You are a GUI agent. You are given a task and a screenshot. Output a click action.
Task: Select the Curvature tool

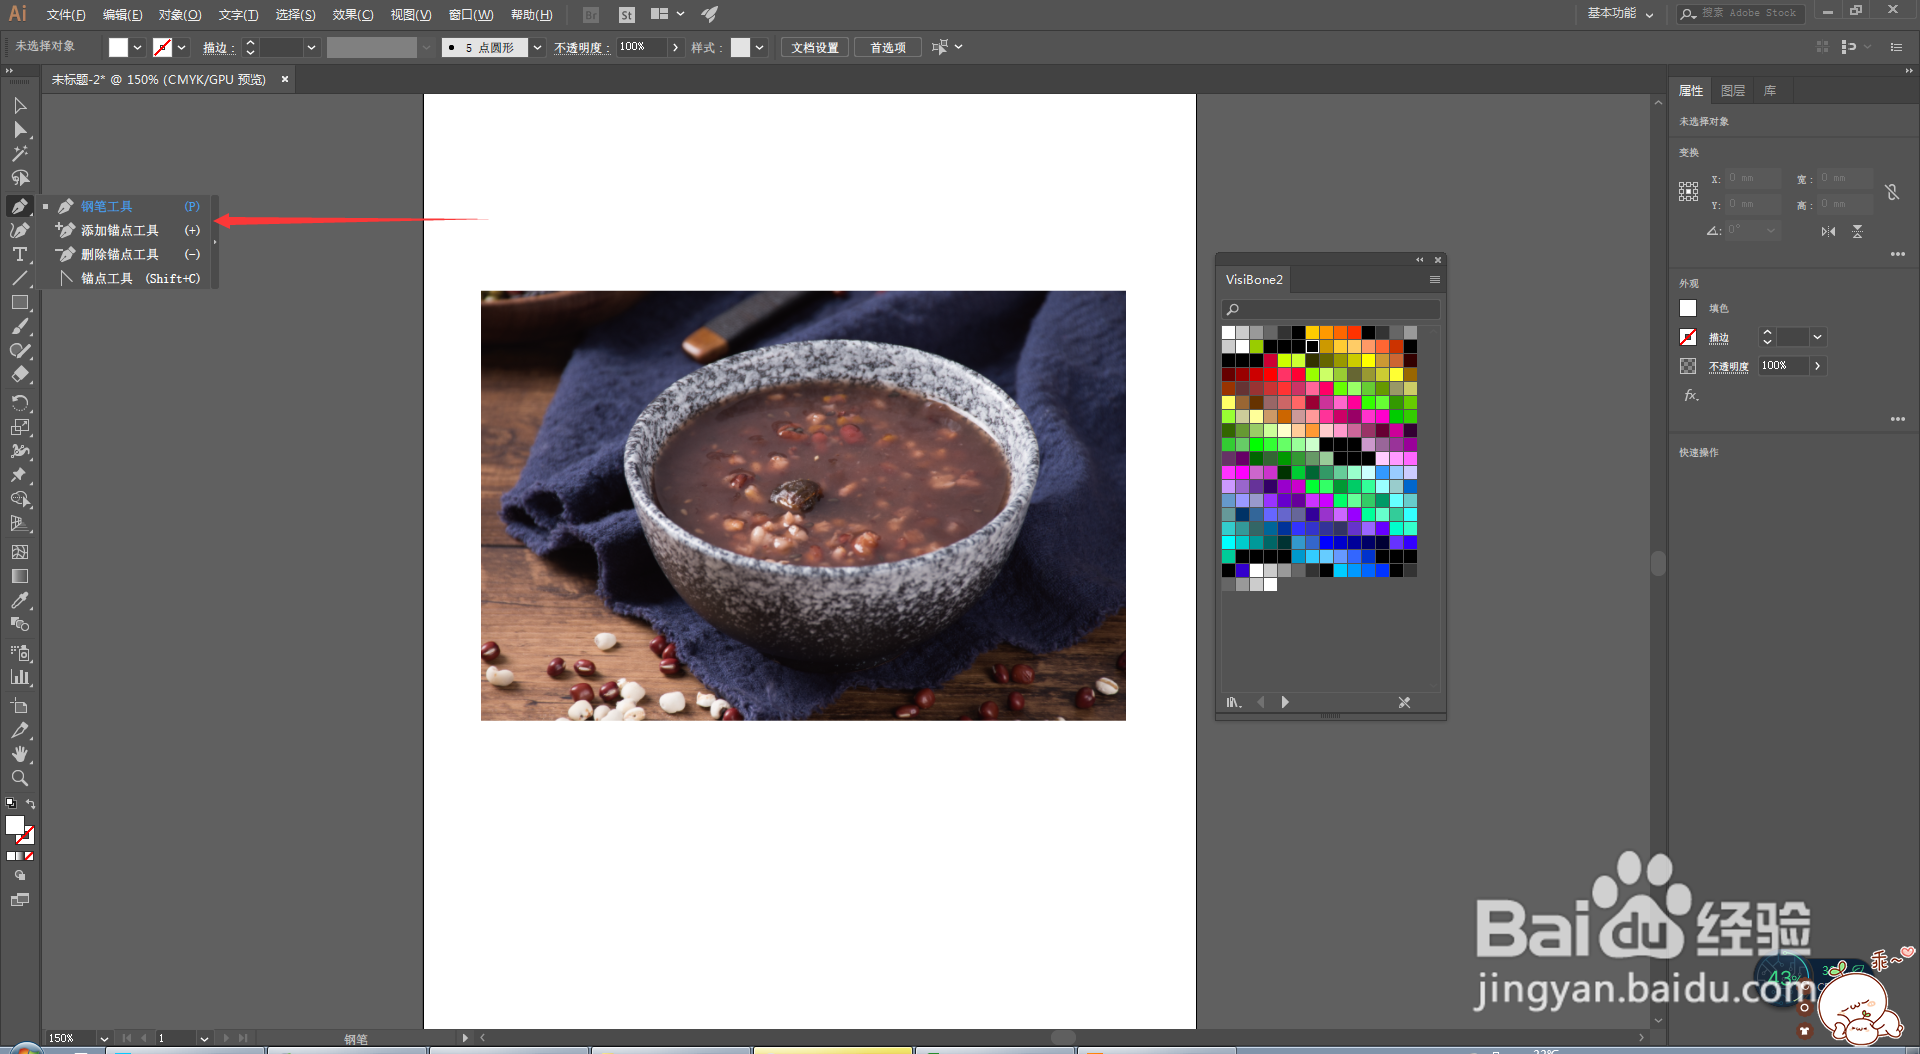click(x=20, y=230)
